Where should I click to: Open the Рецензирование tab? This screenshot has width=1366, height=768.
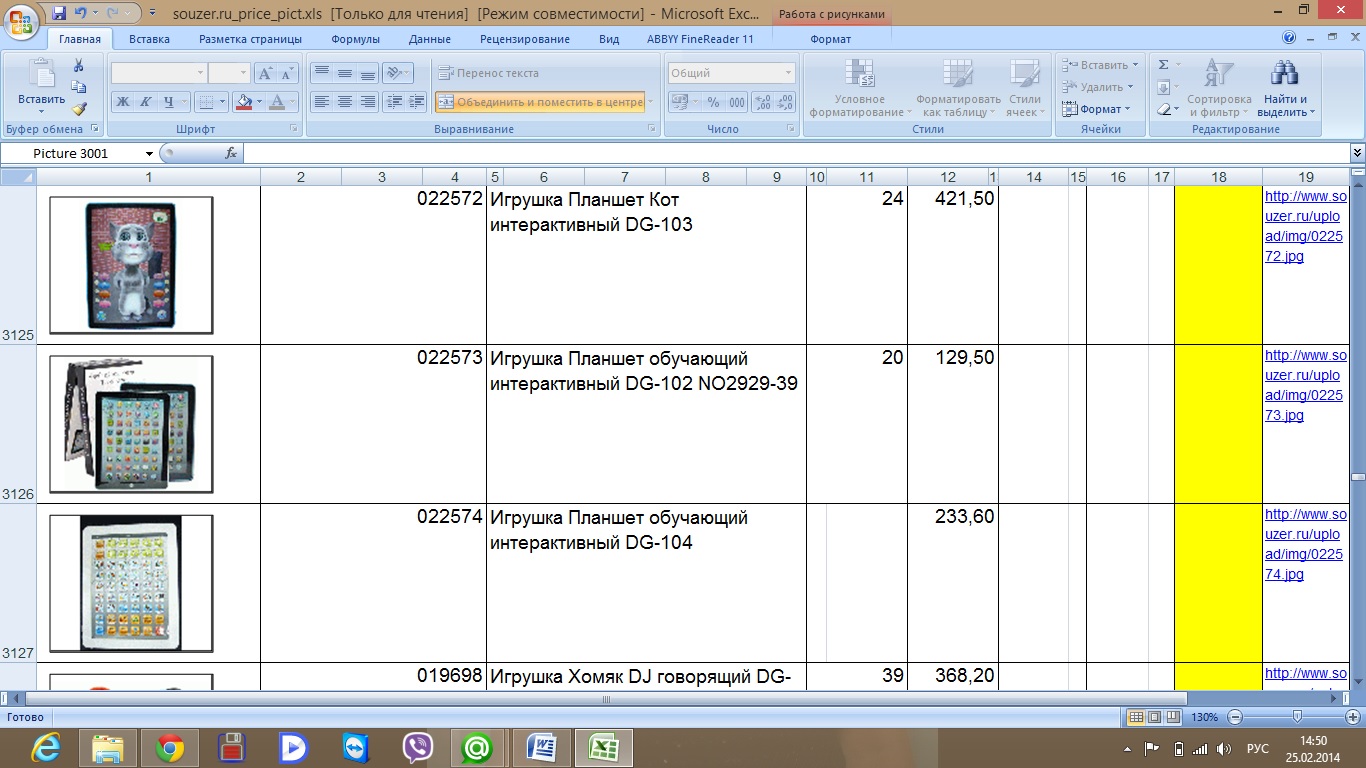click(525, 39)
